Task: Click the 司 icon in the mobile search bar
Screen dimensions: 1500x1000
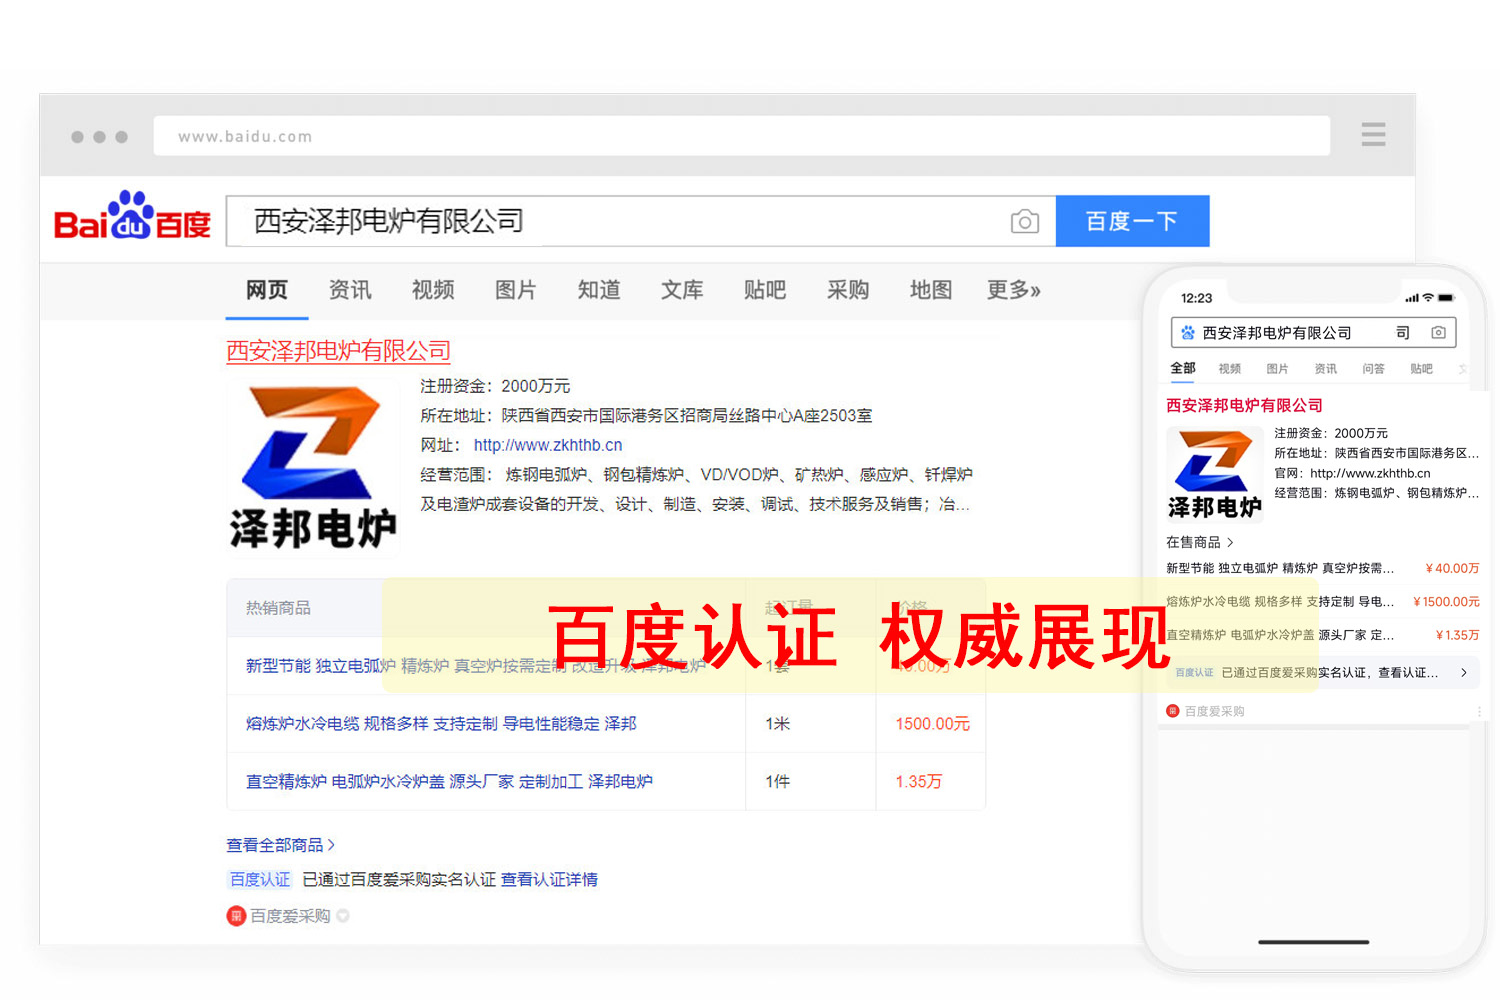Action: point(1403,332)
